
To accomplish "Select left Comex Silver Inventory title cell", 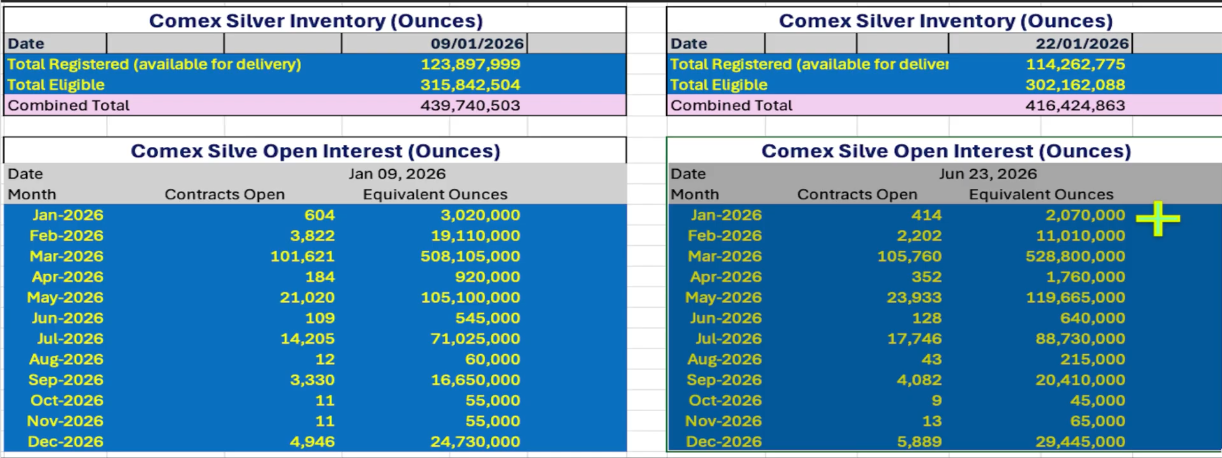I will [315, 20].
